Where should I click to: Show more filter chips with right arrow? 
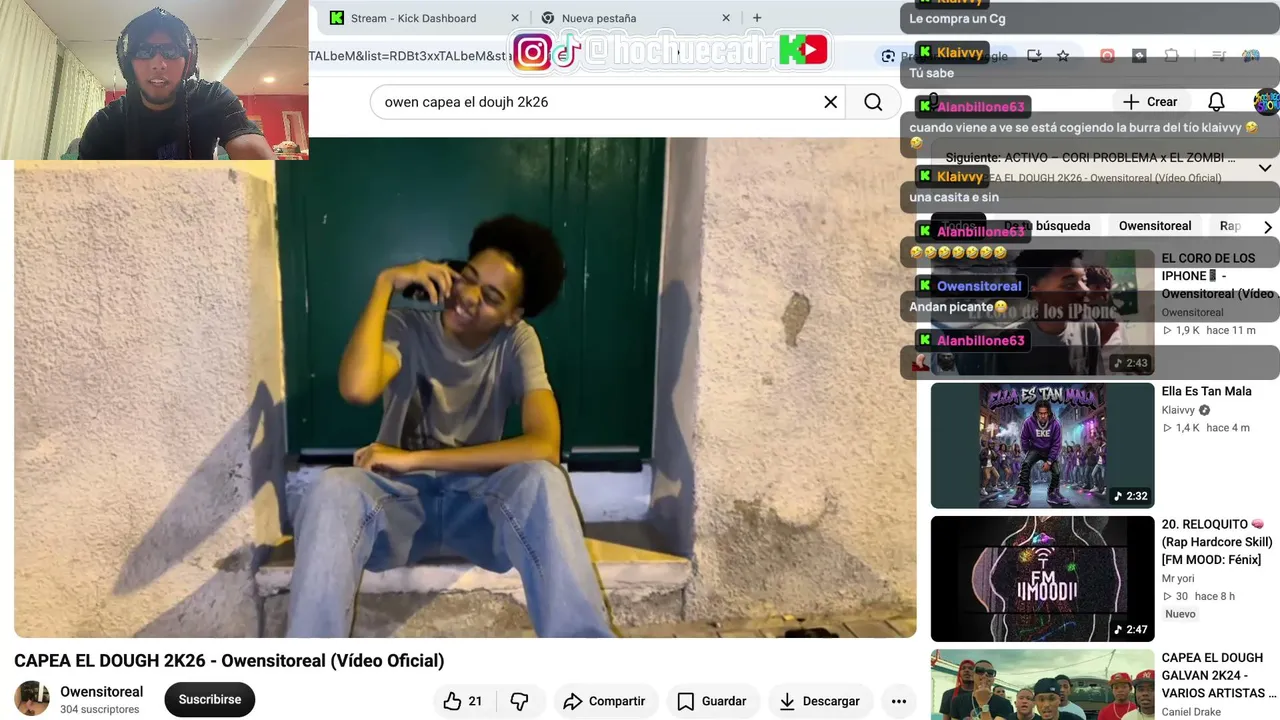coord(1267,227)
